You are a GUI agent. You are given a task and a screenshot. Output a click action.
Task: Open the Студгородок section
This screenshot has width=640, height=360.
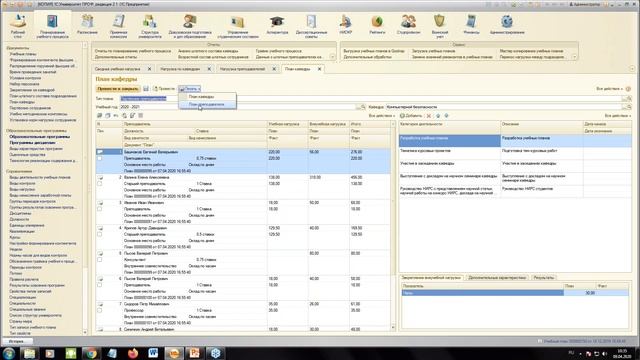click(408, 24)
